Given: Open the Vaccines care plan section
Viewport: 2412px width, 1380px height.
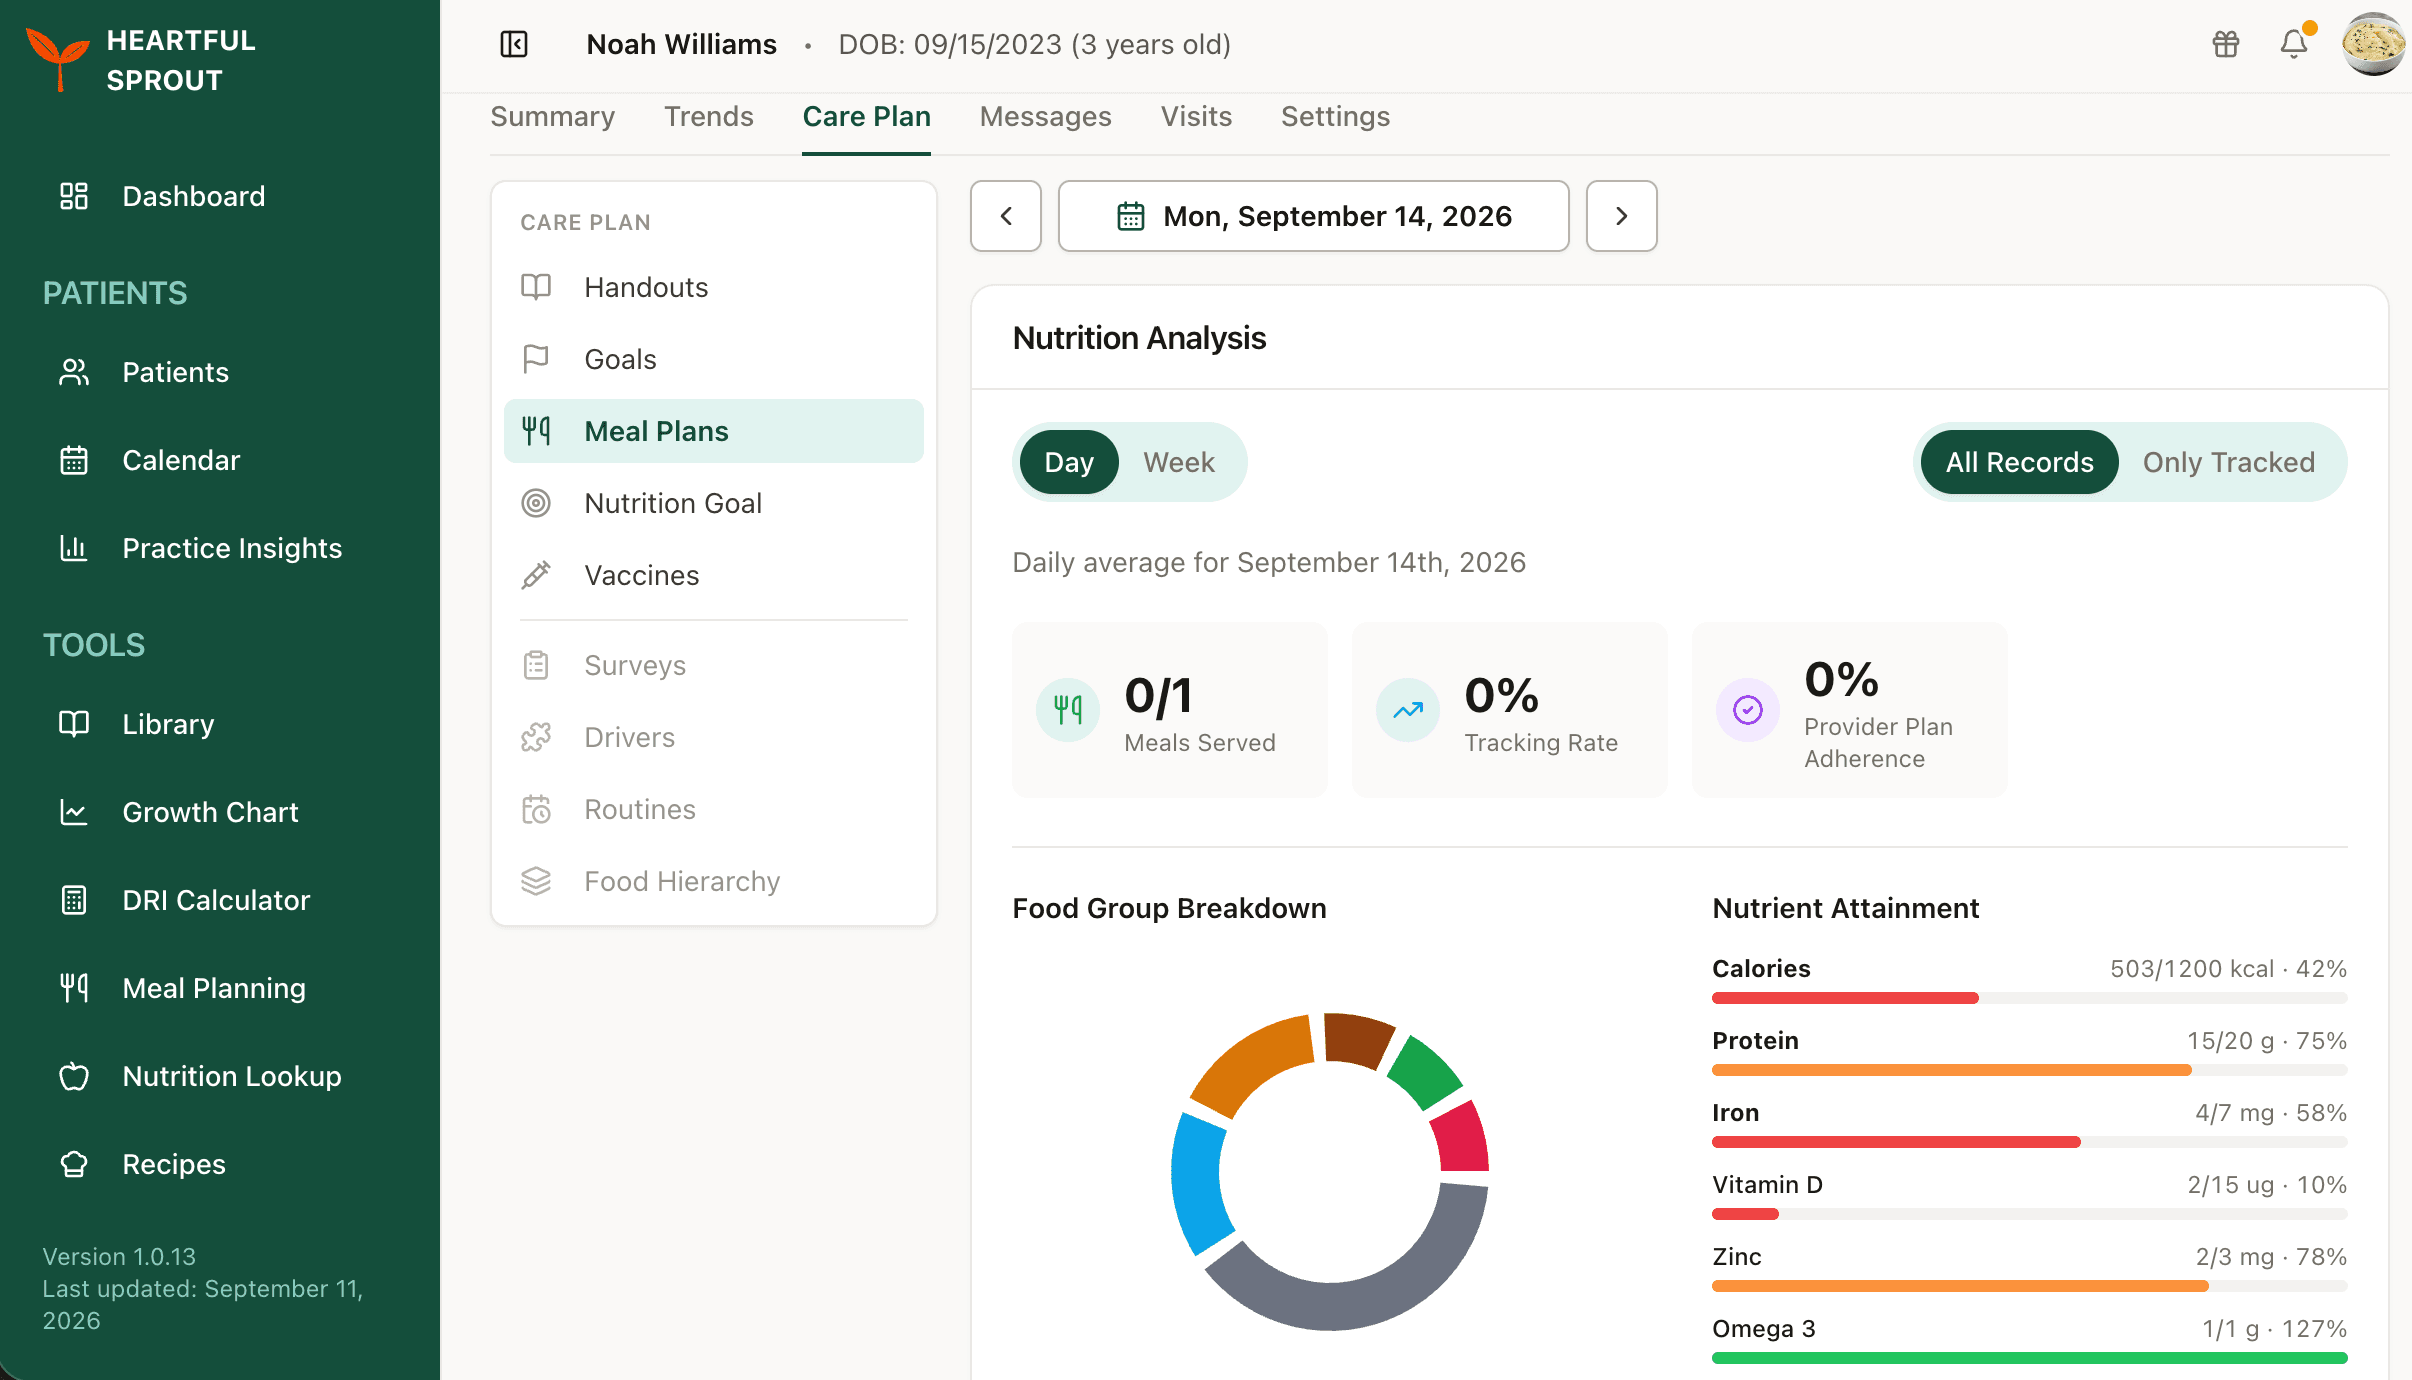Looking at the screenshot, I should click(714, 575).
